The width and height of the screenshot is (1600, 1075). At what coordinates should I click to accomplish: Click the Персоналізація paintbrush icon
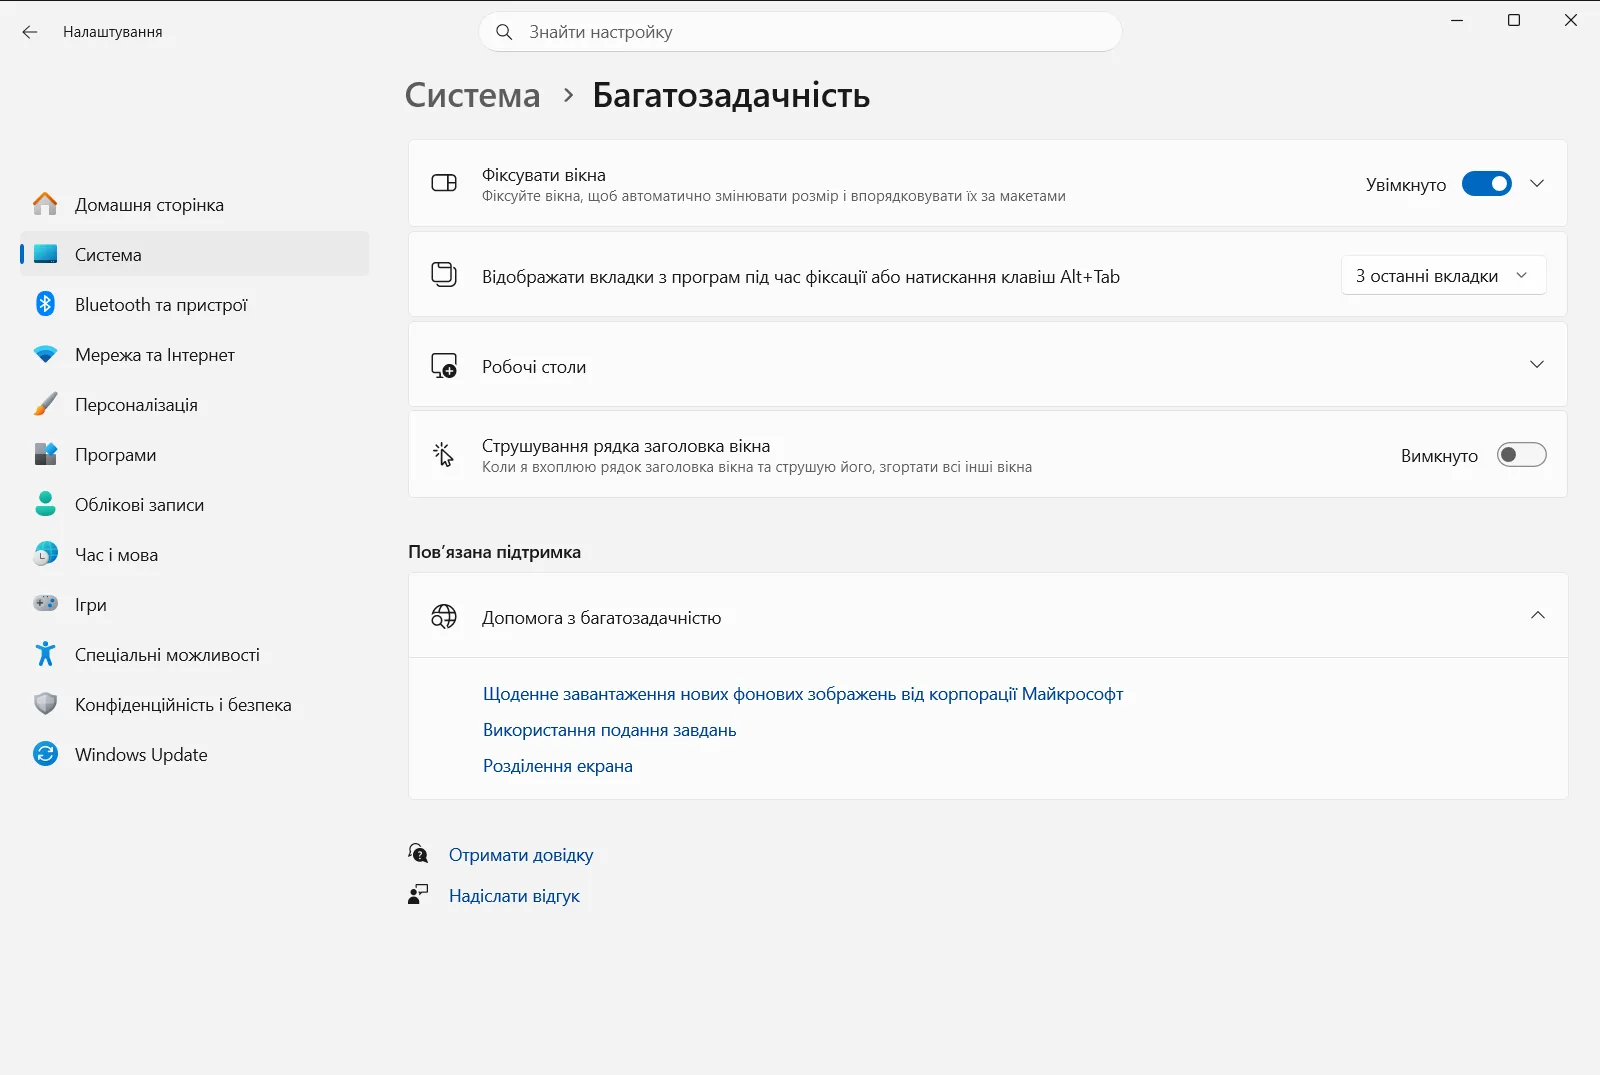pos(45,404)
